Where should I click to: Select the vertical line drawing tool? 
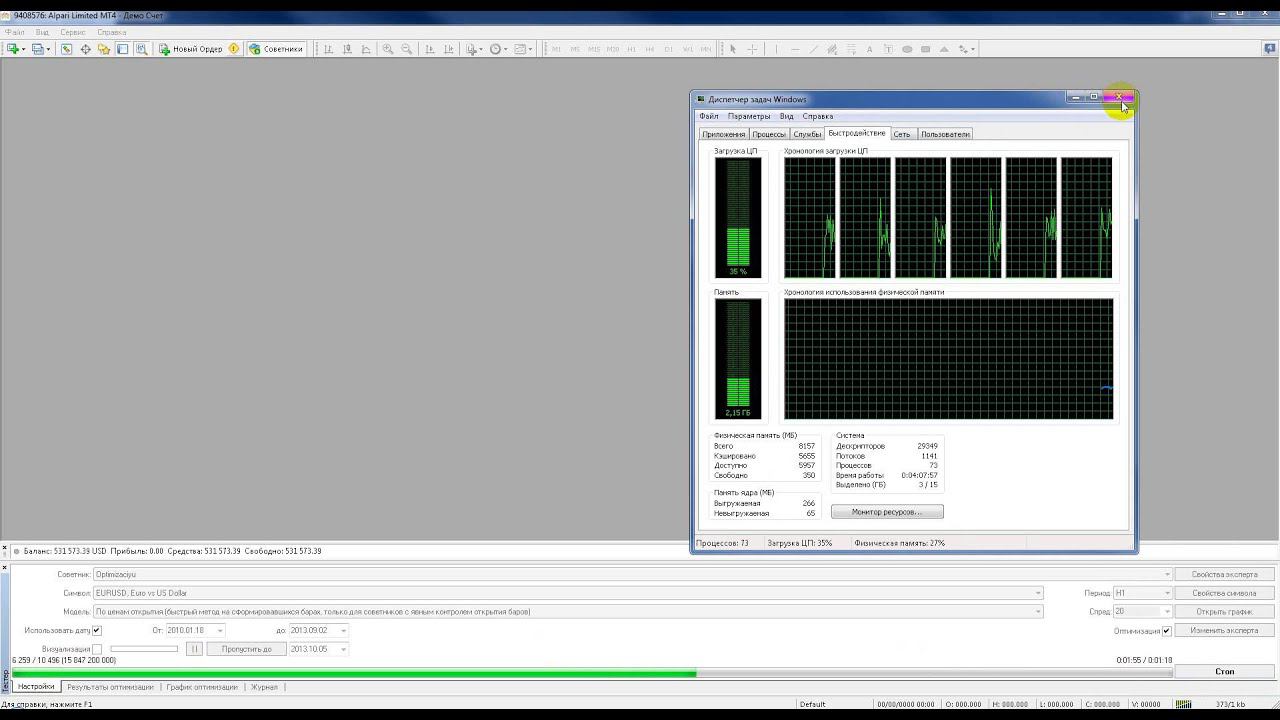[x=776, y=49]
